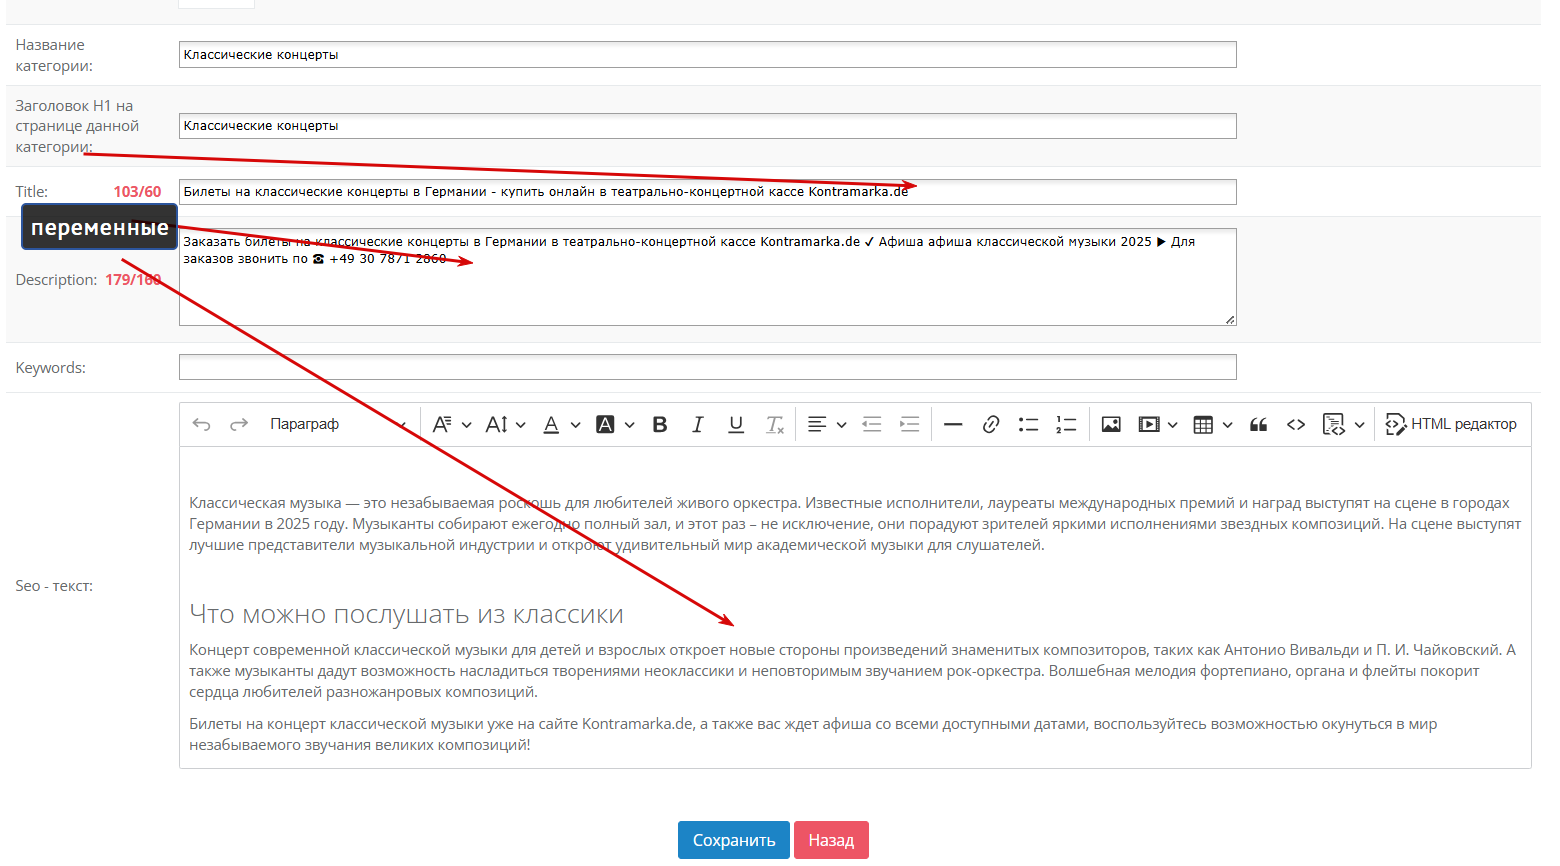
Task: Open the Параграф heading style dropdown
Action: pyautogui.click(x=338, y=424)
